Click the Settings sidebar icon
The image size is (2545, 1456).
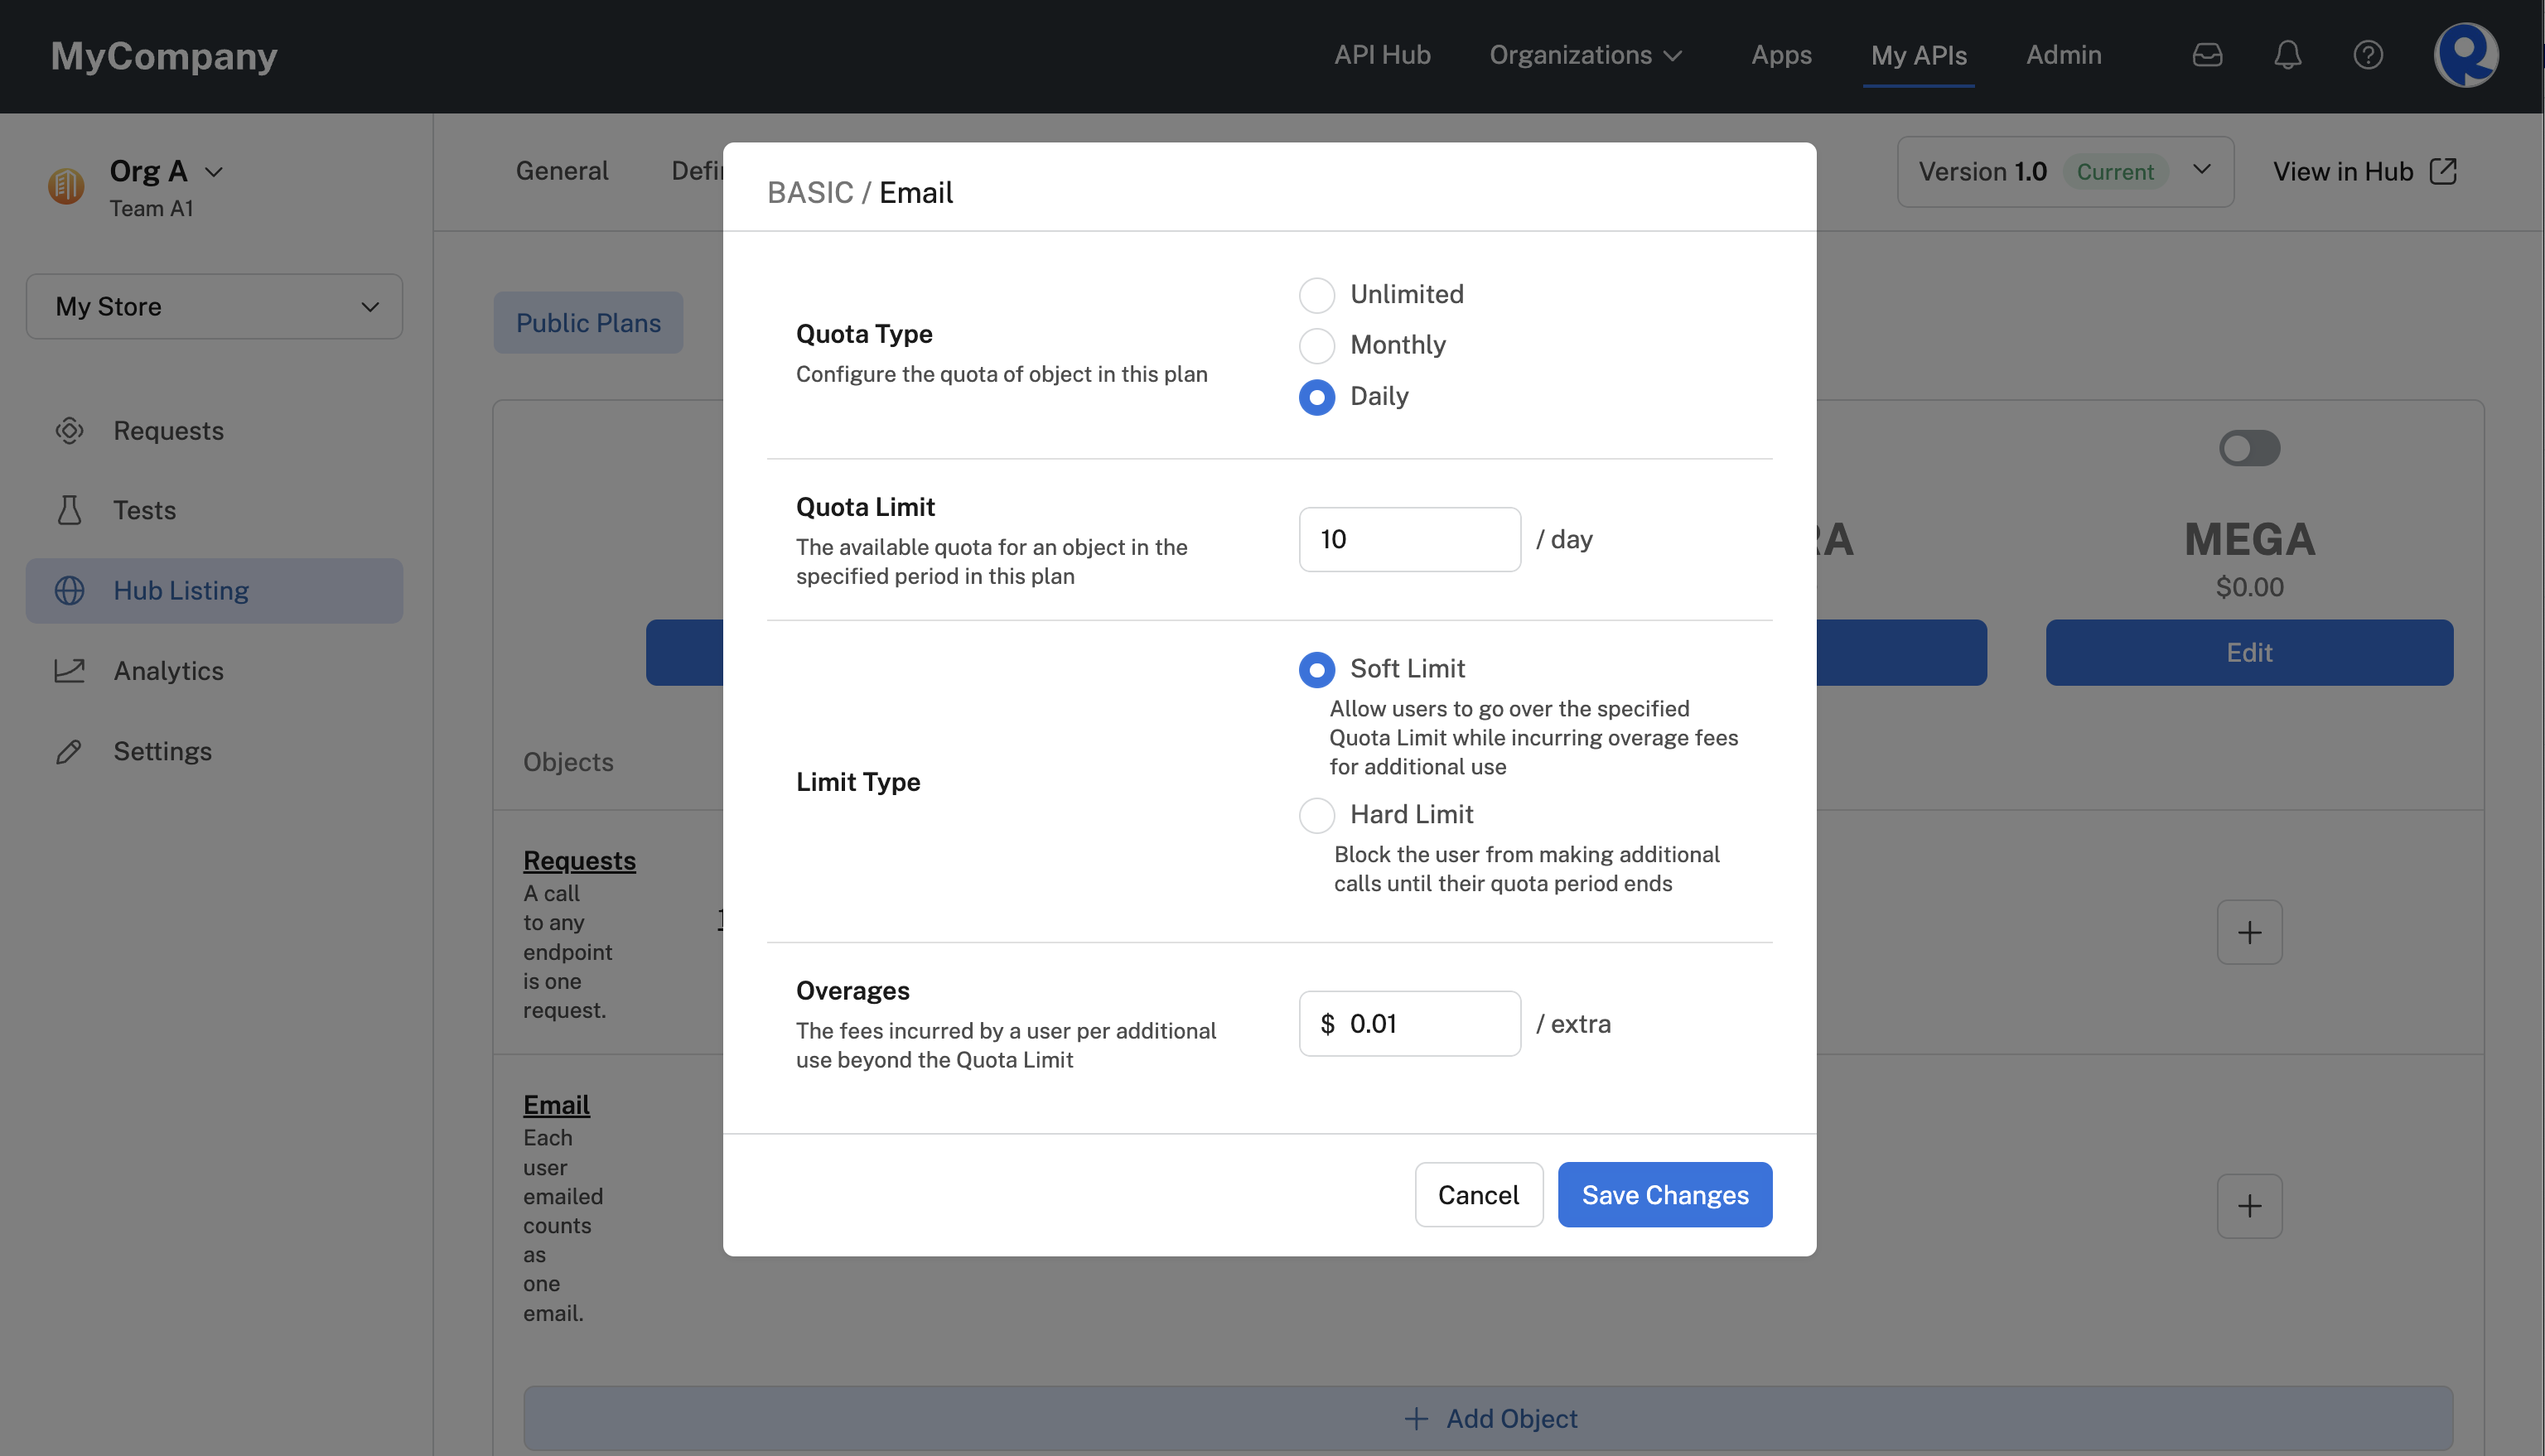click(68, 751)
